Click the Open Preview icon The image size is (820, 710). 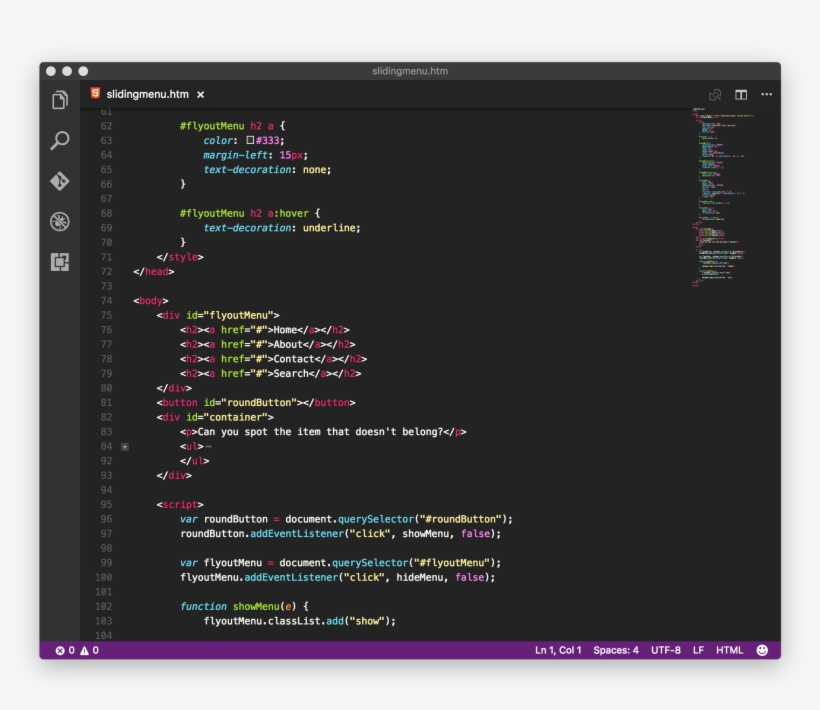click(x=715, y=93)
